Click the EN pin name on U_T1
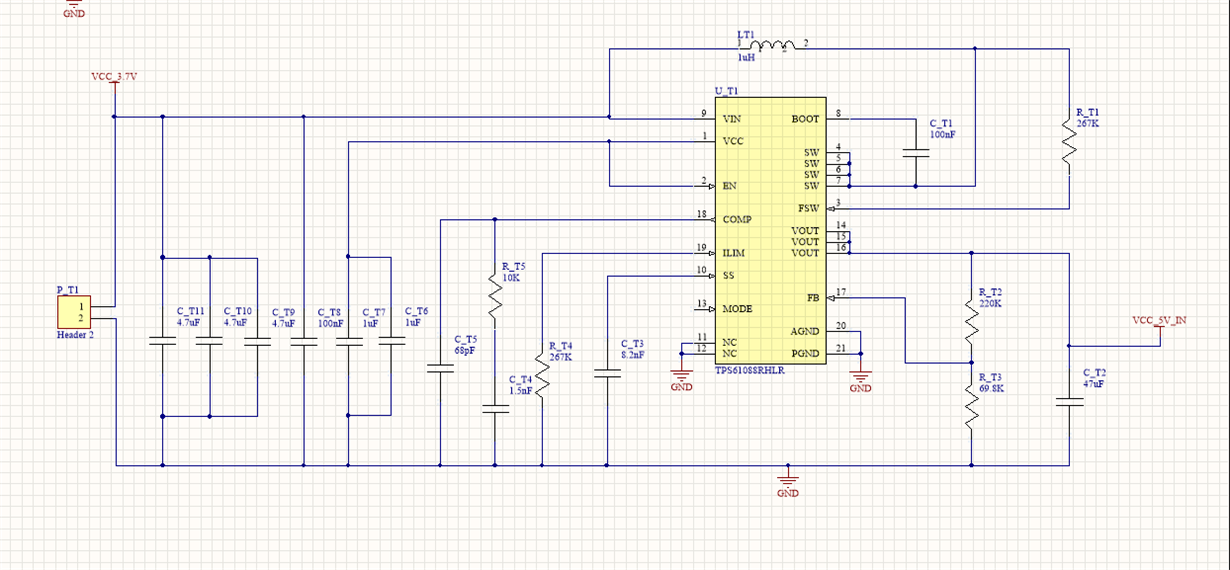This screenshot has height=570, width=1230. (729, 186)
